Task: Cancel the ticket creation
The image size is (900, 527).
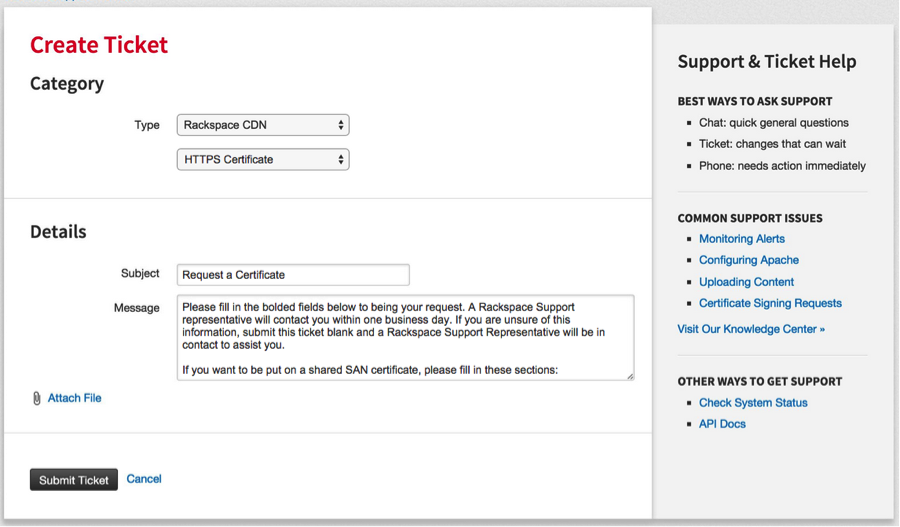Action: point(144,479)
